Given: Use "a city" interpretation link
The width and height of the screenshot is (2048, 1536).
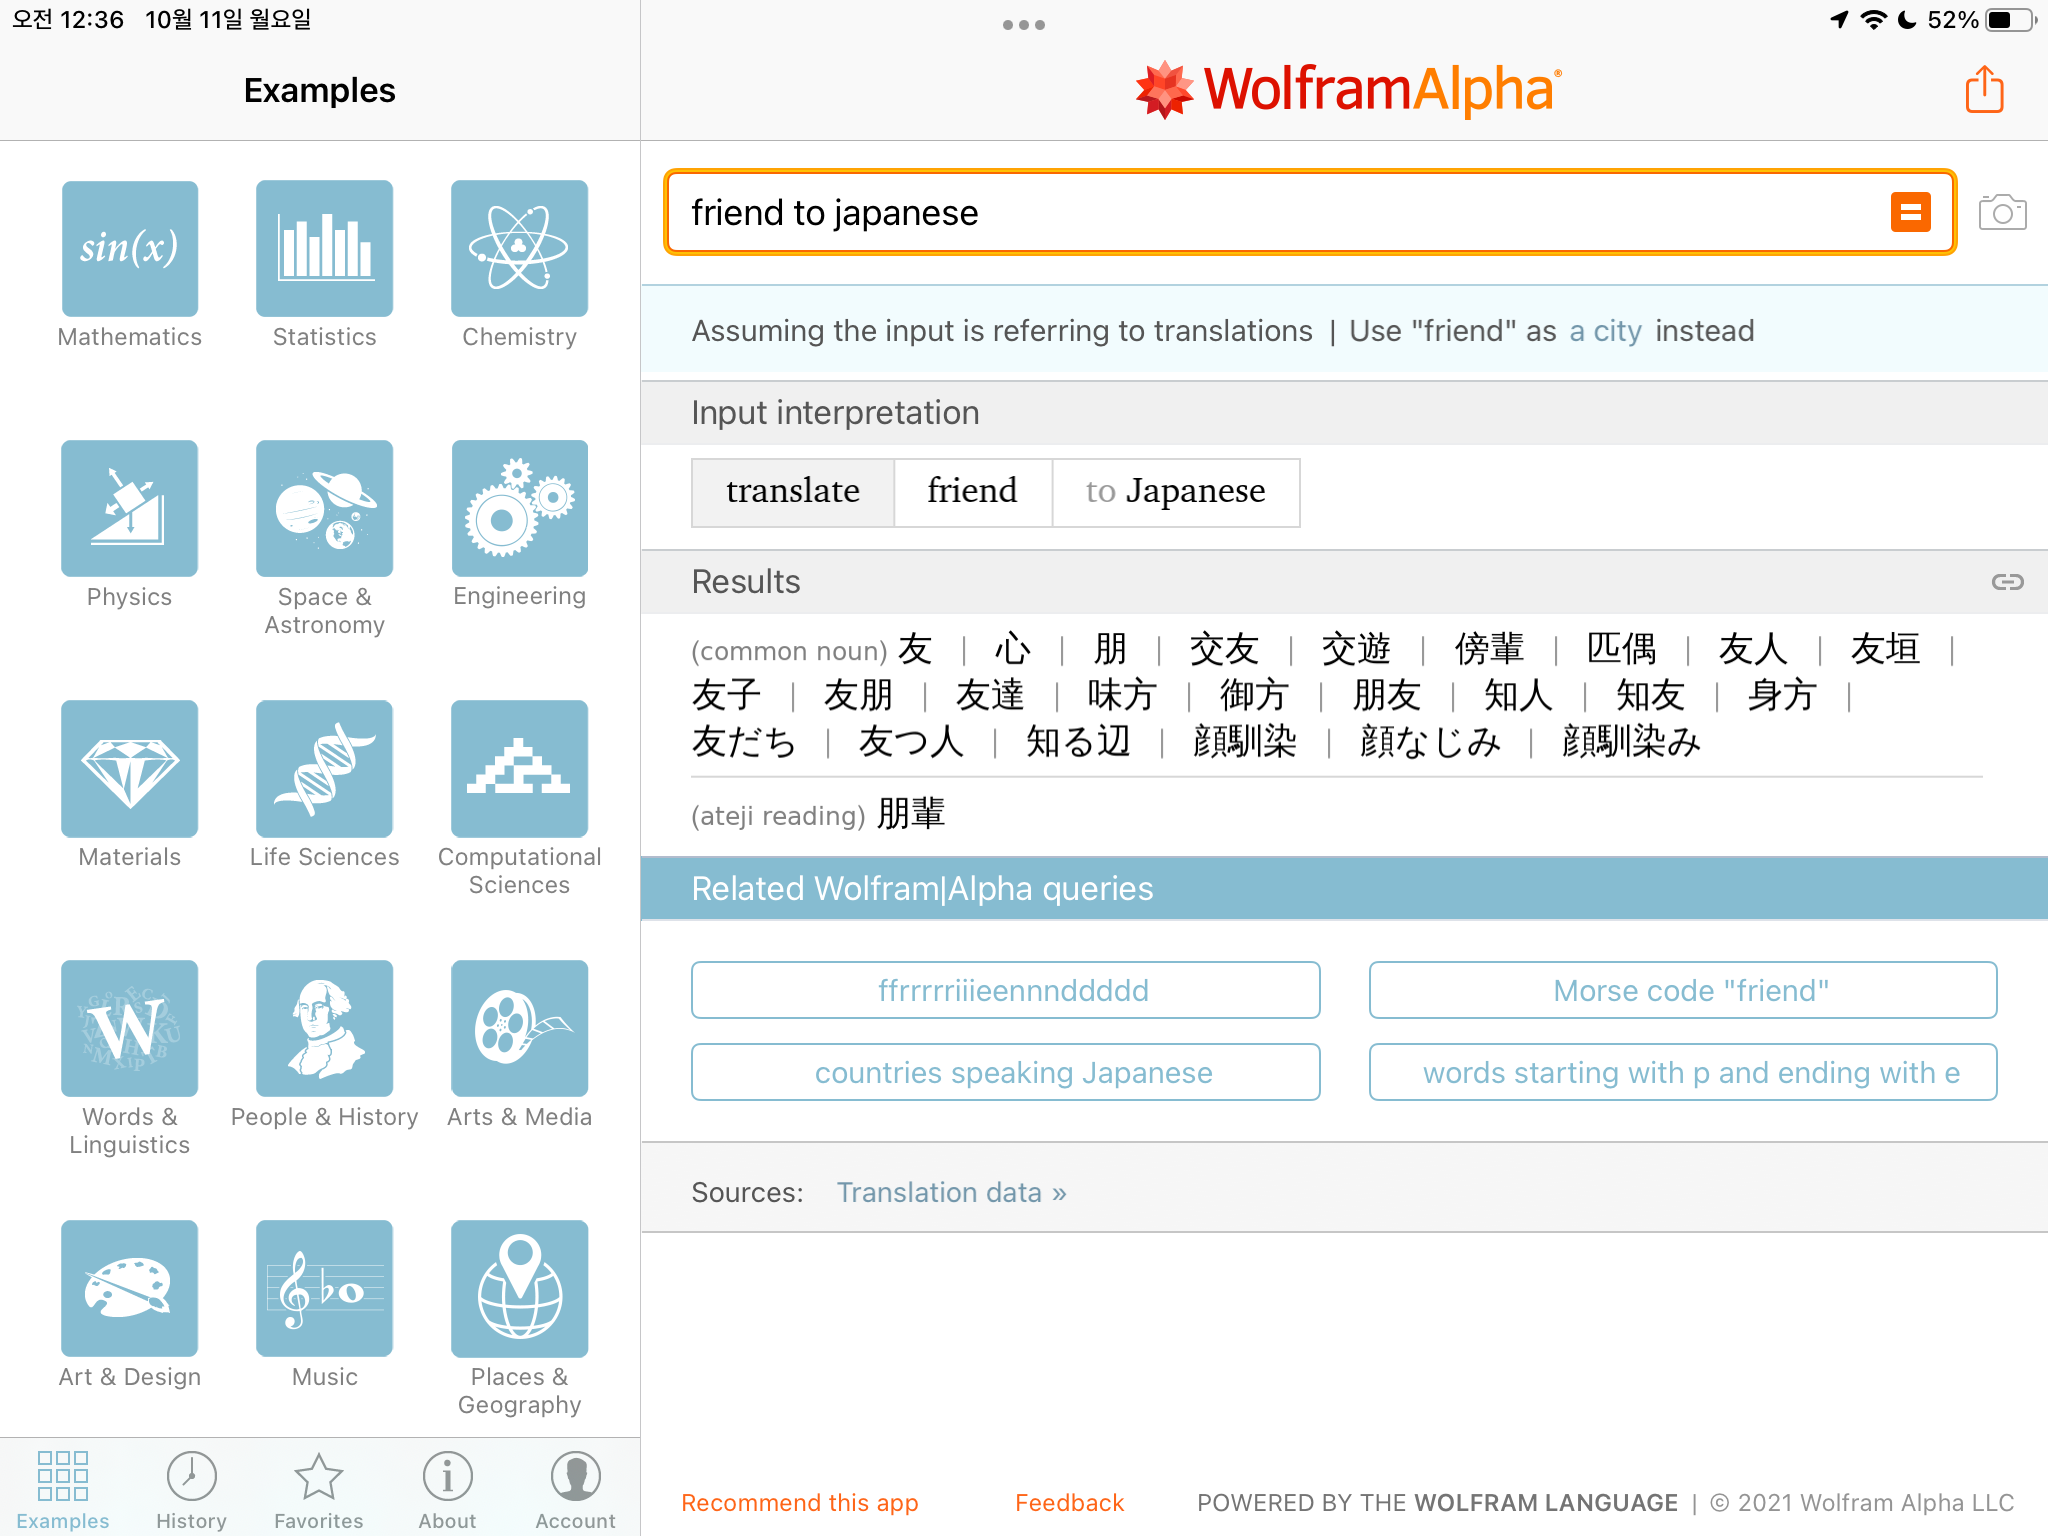Looking at the screenshot, I should coord(1605,331).
